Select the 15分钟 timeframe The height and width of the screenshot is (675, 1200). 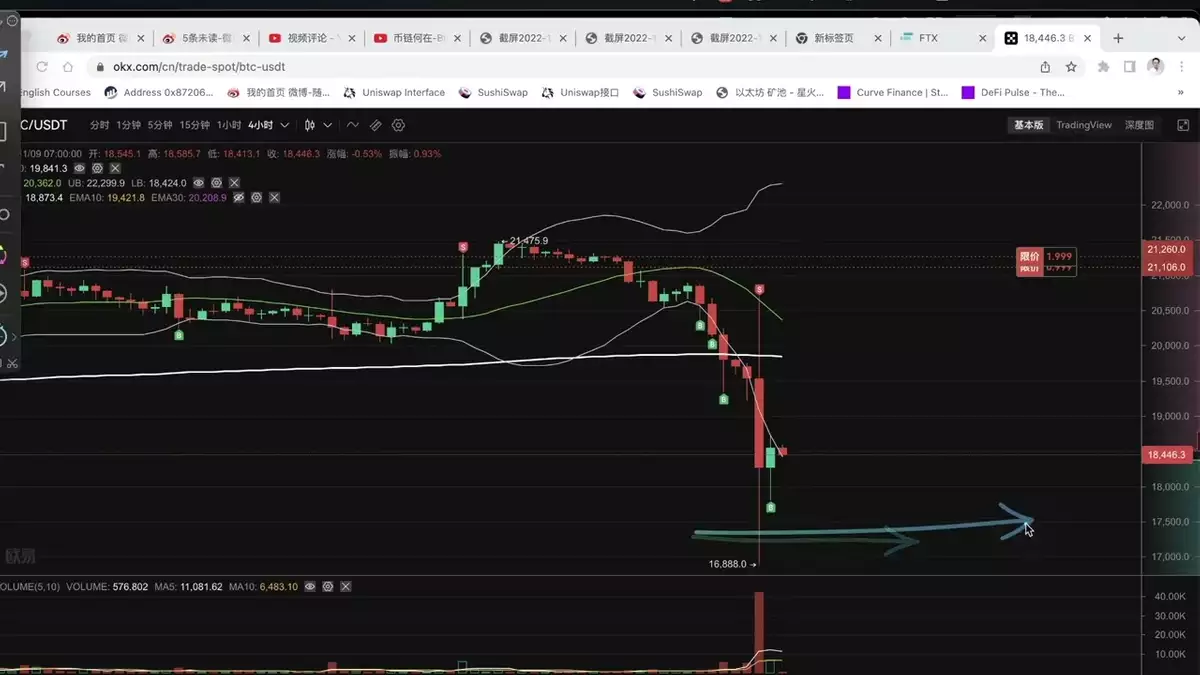click(x=195, y=126)
